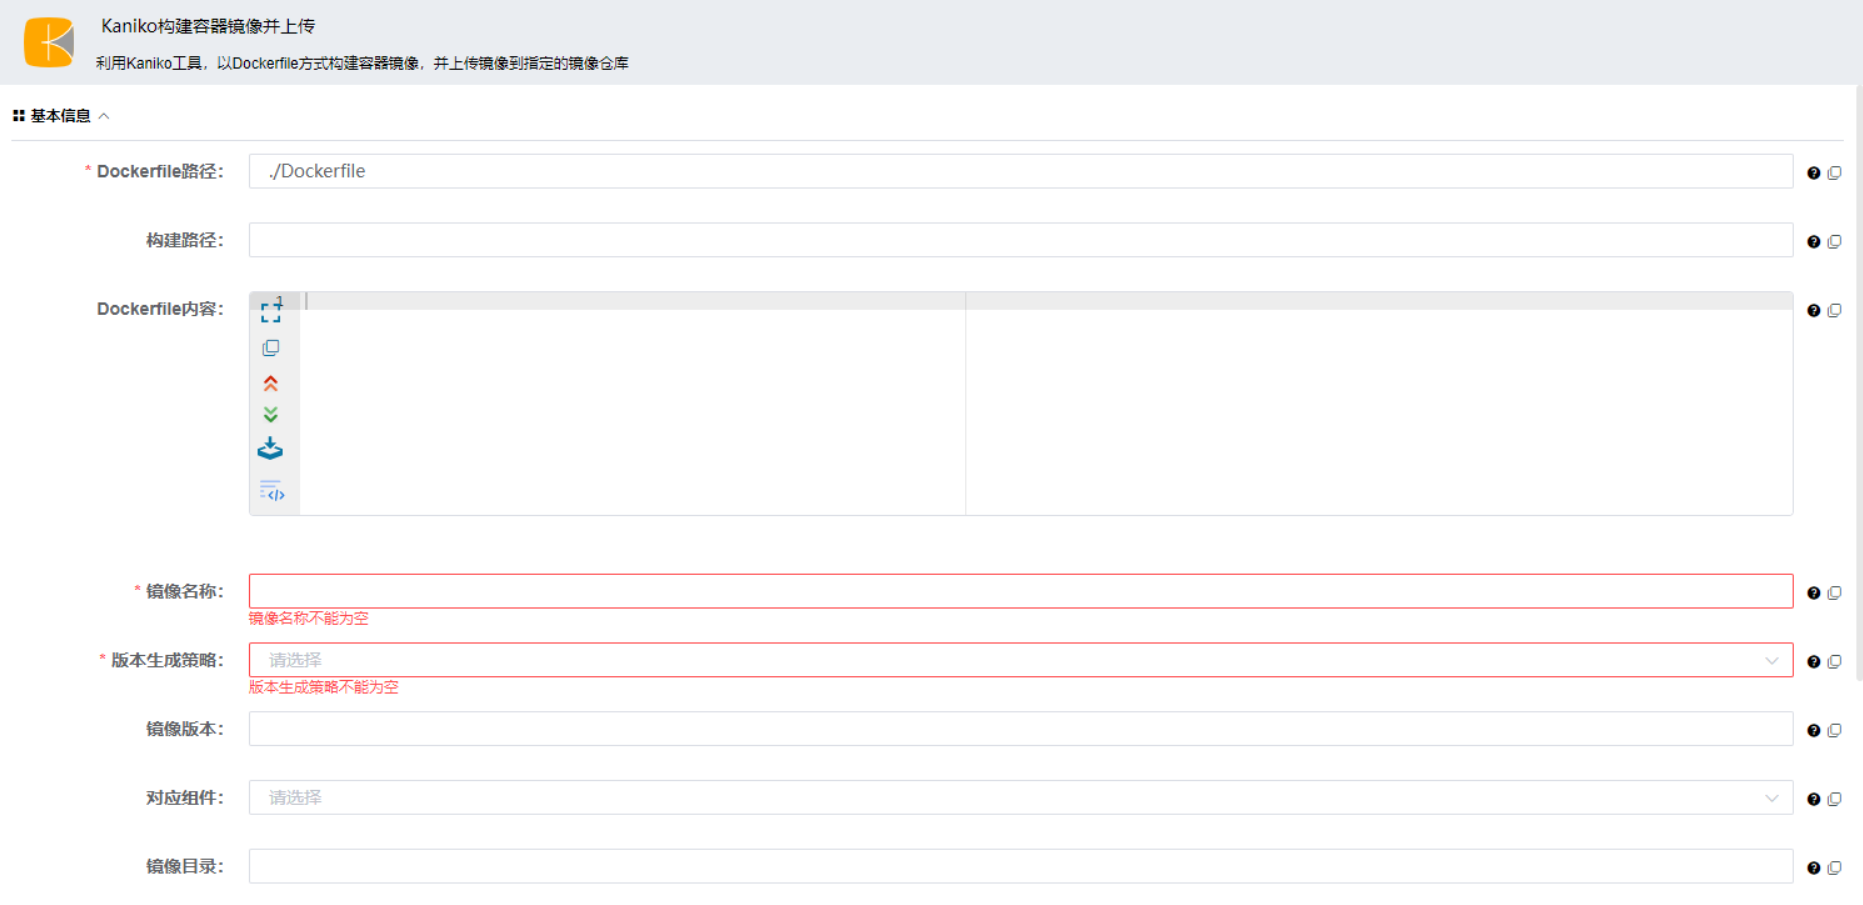Click the Dockerfile路径 input field
Viewport: 1863px width, 905px height.
tap(1020, 171)
